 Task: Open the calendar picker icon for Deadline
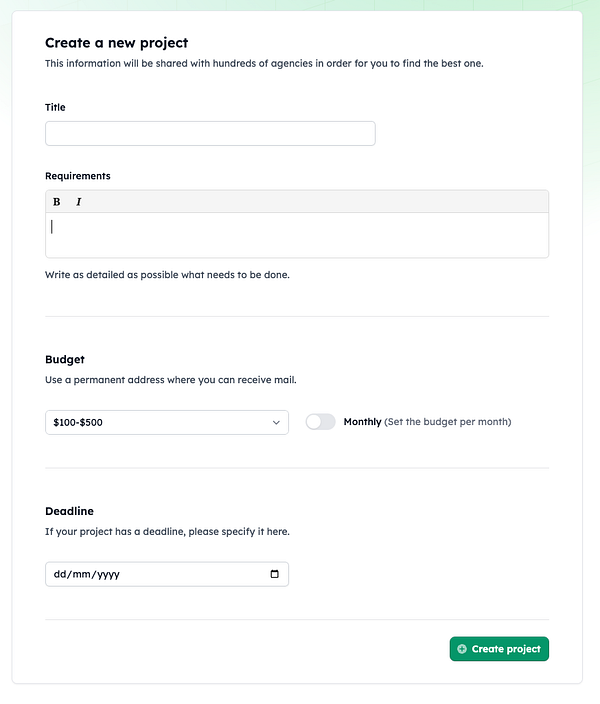[275, 575]
